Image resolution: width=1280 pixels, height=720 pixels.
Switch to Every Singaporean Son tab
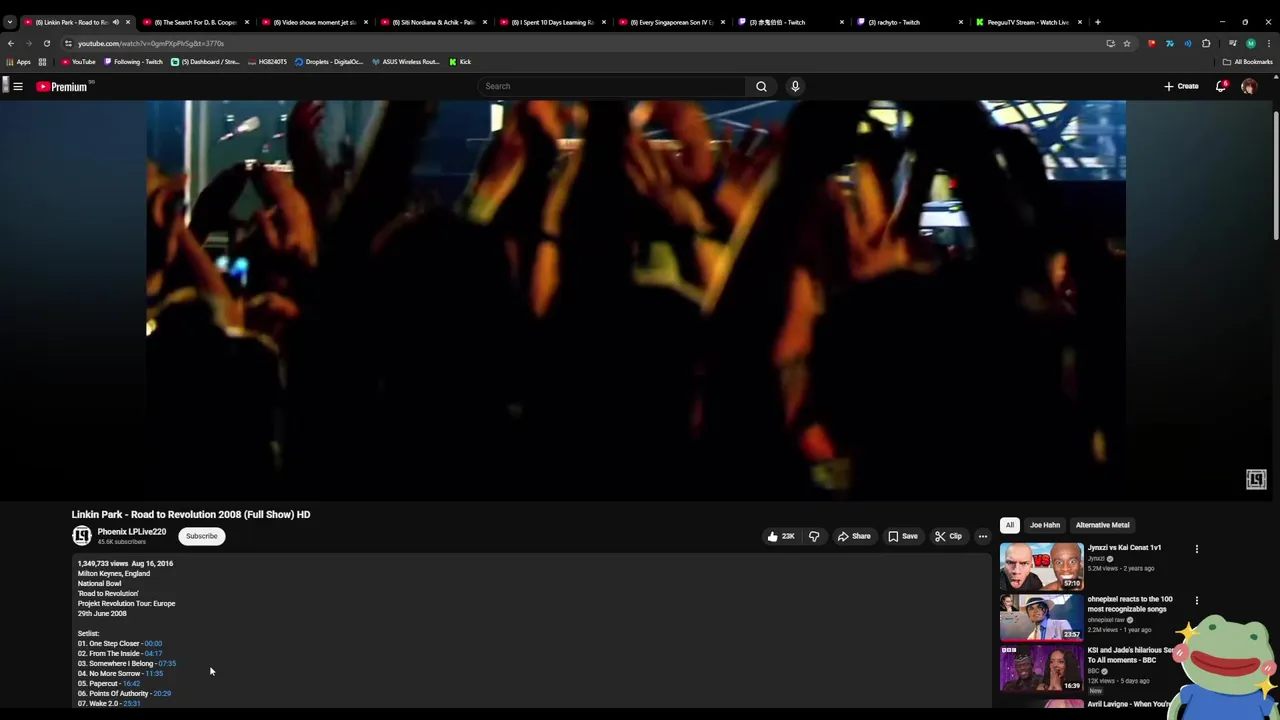[x=671, y=22]
